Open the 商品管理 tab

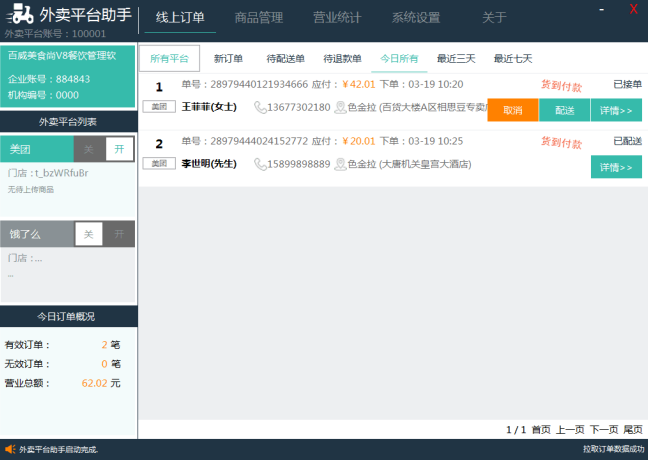pyautogui.click(x=259, y=17)
